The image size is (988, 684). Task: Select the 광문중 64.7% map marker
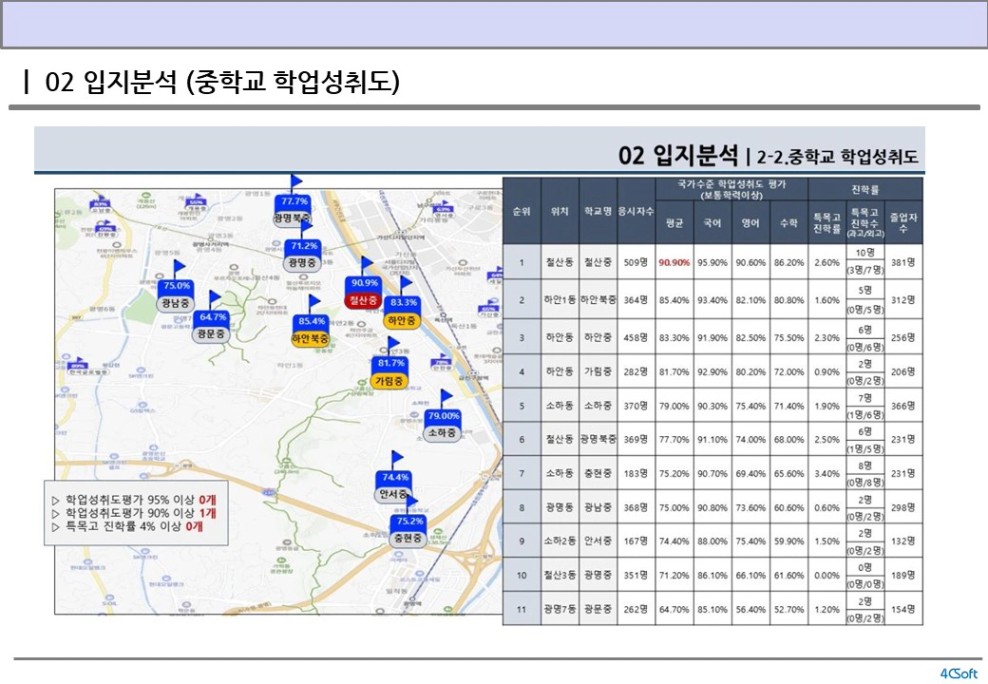(211, 317)
